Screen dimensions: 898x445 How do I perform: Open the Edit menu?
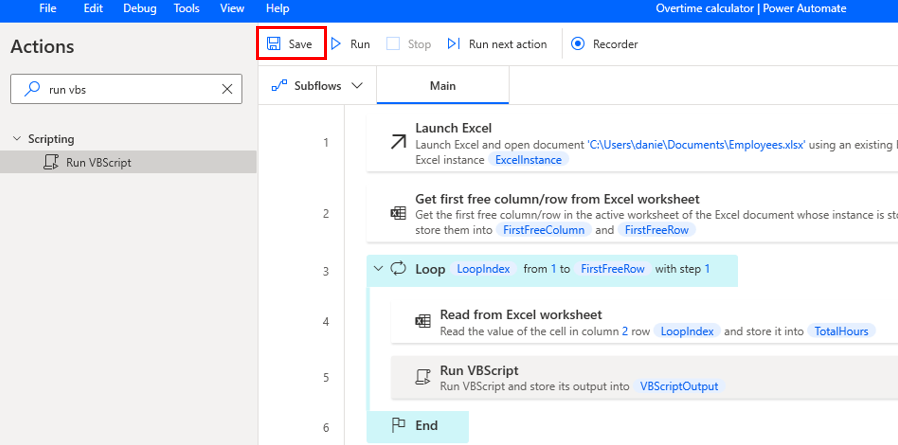(93, 9)
